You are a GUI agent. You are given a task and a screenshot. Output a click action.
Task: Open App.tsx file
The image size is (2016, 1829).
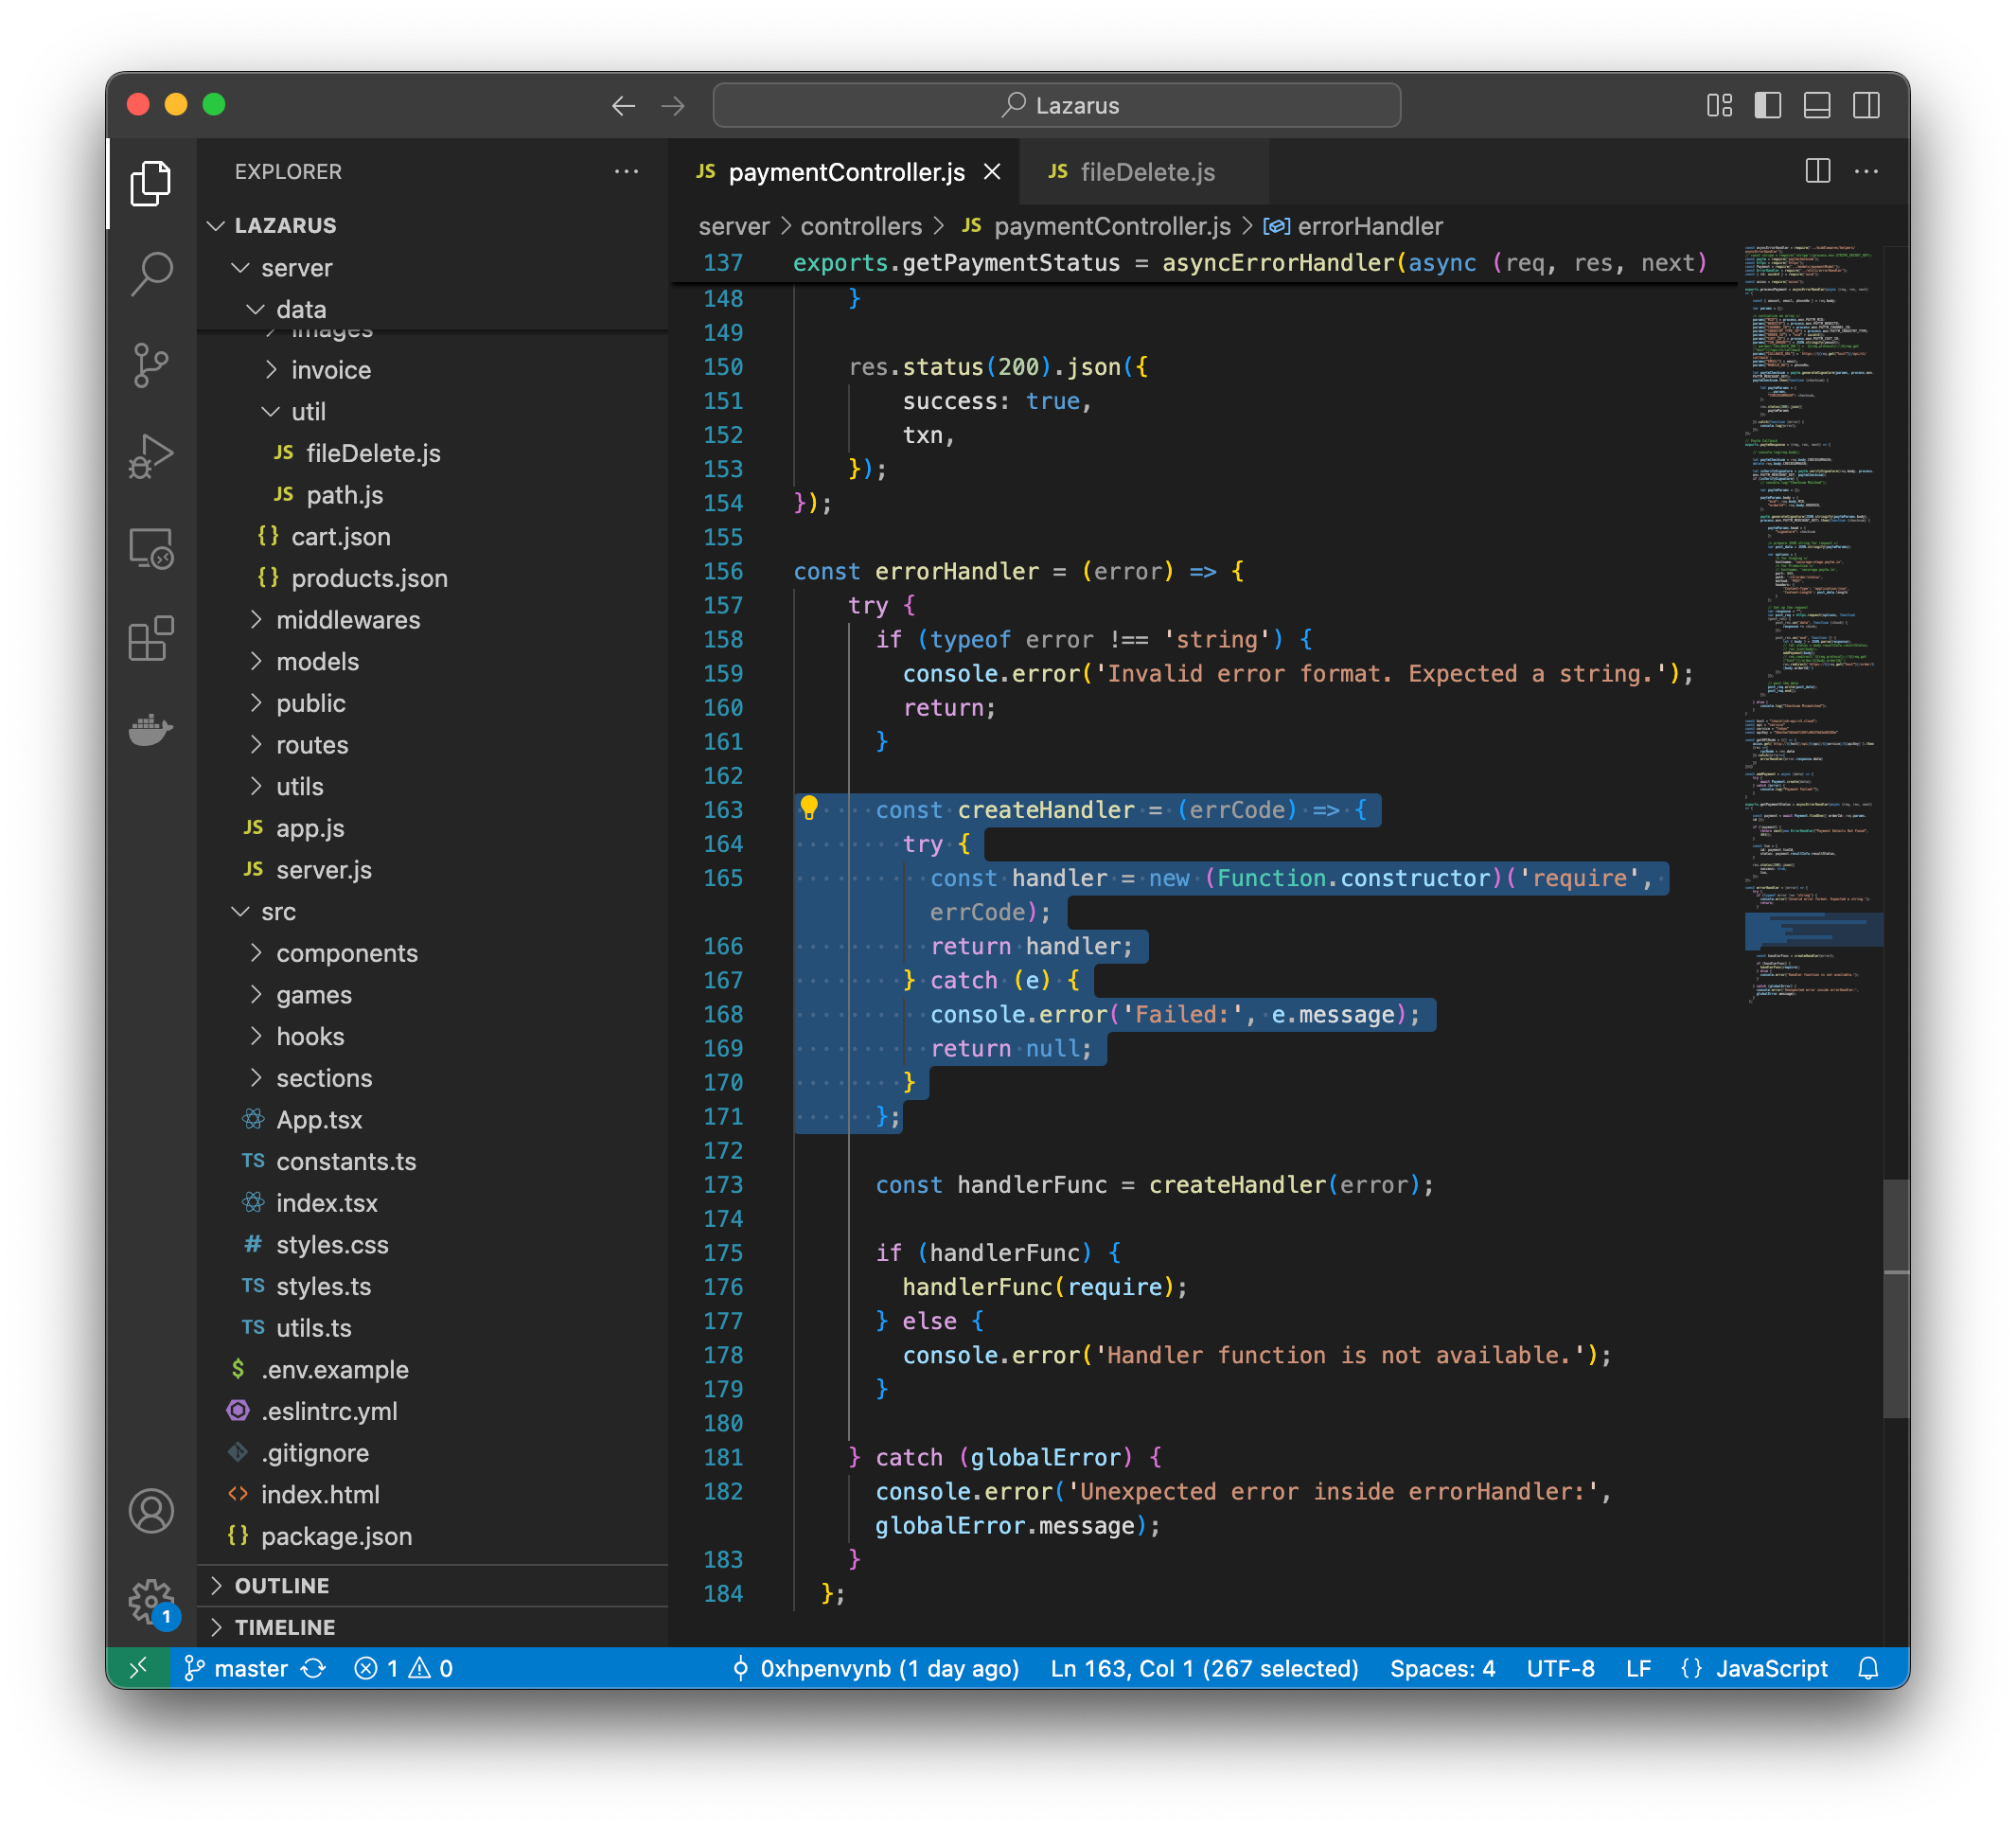[432, 1120]
